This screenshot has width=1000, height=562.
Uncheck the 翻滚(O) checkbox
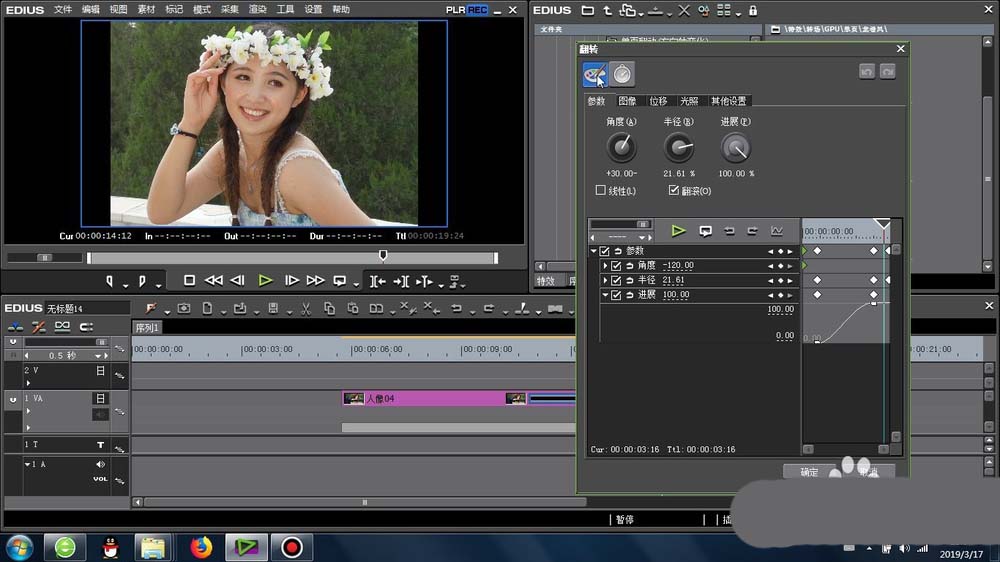[x=674, y=190]
